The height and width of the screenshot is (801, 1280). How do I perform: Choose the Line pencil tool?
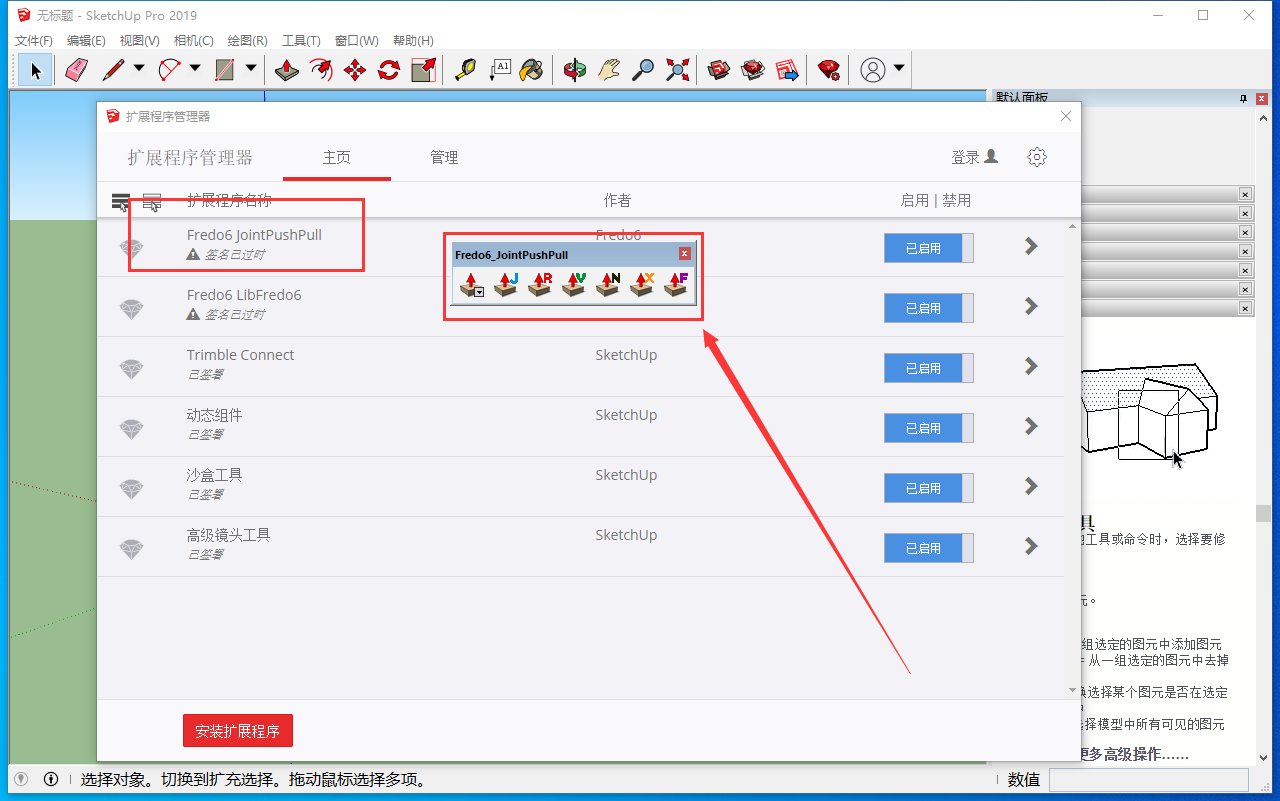coord(113,70)
